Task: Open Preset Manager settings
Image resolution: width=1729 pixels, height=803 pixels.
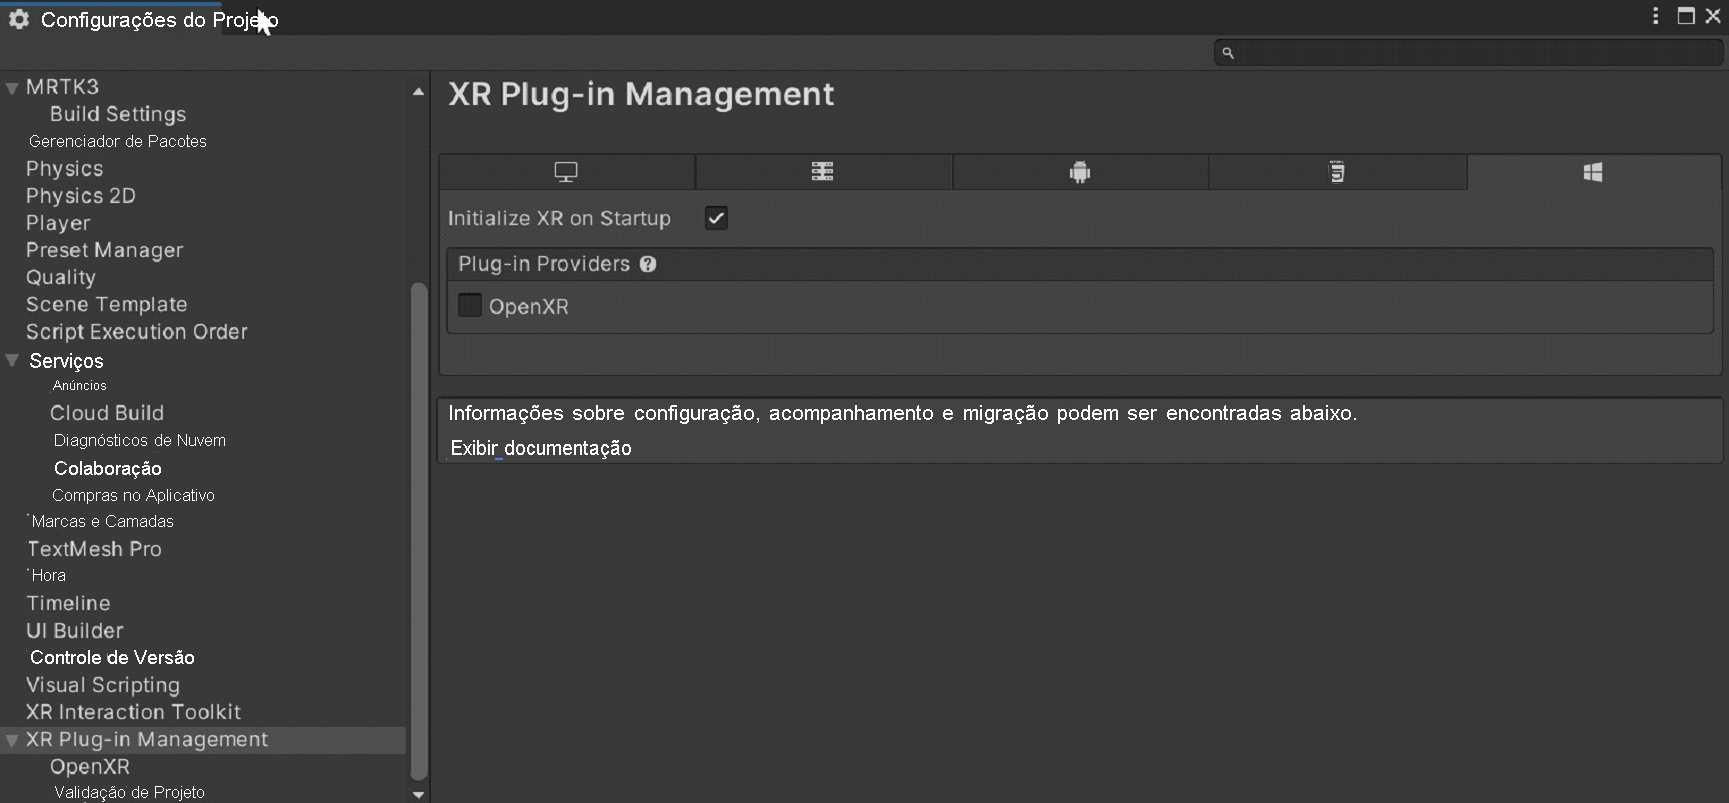Action: [x=105, y=250]
